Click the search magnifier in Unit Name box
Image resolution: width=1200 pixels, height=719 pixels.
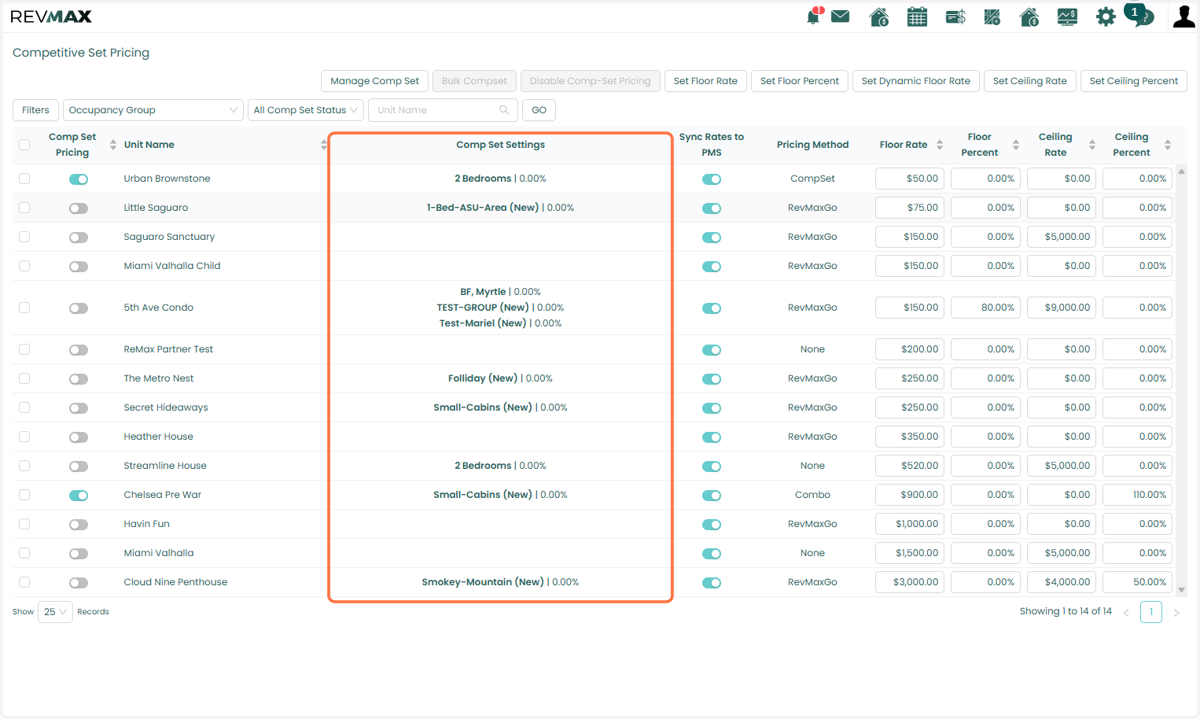[x=504, y=110]
